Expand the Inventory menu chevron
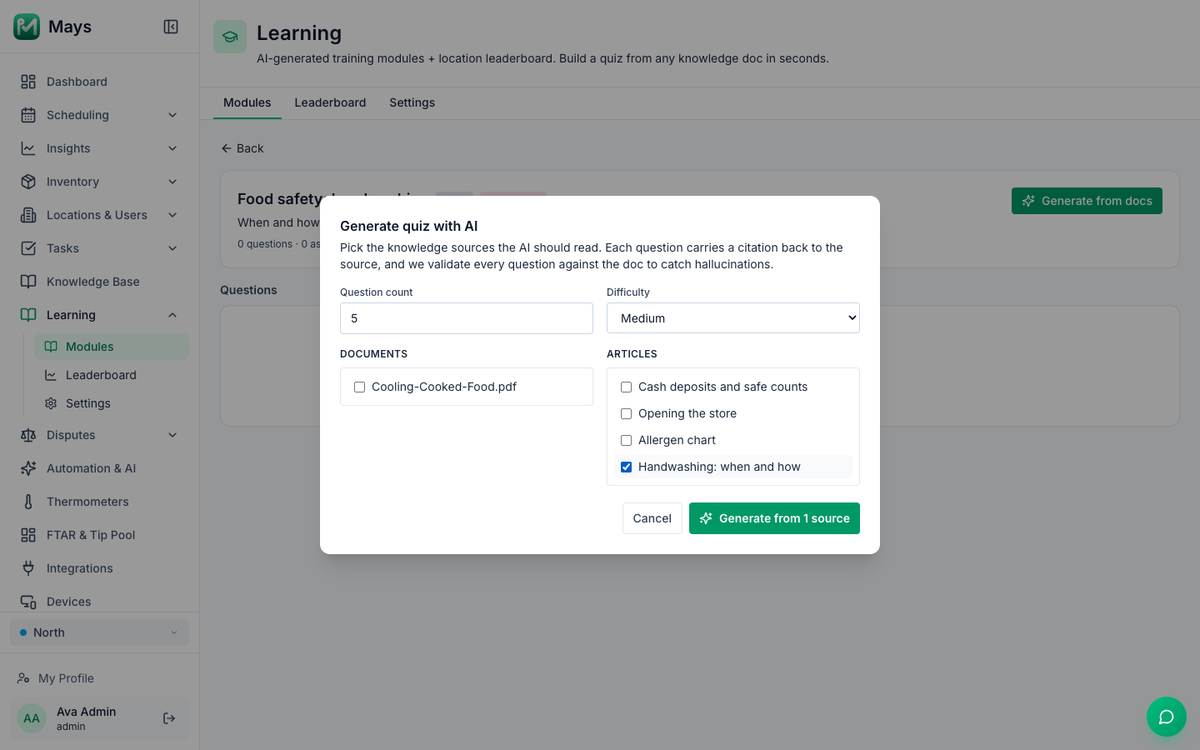Screen dimensions: 1200x750 click(x=172, y=182)
